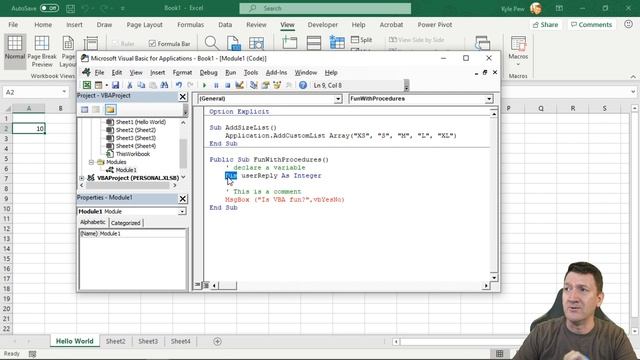The image size is (640, 360).
Task: Open the VBA Add-Ins menu
Action: pos(276,72)
